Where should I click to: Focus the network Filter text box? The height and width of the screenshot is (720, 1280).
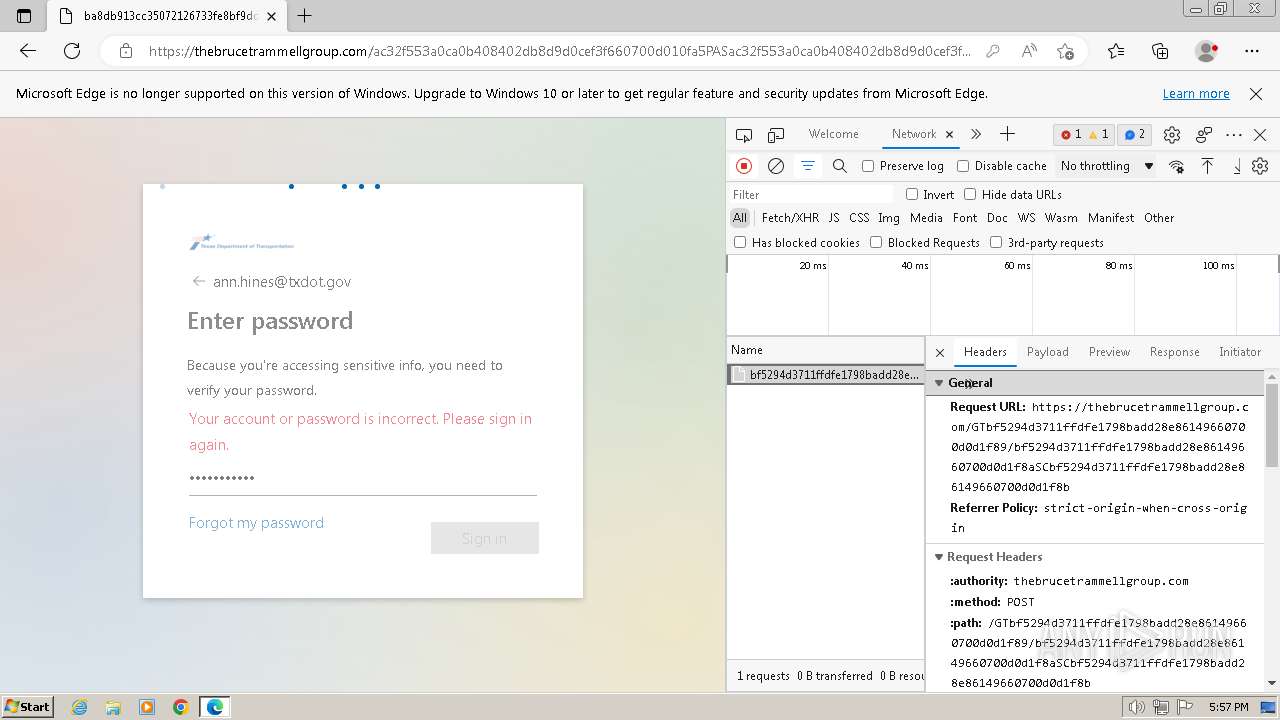(811, 194)
